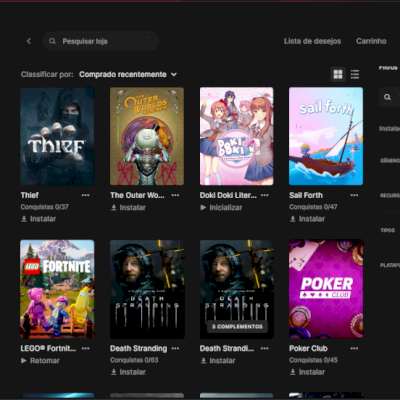Screen dimensions: 400x400
Task: Open more options for LEGO Fortnite
Action: click(x=86, y=348)
